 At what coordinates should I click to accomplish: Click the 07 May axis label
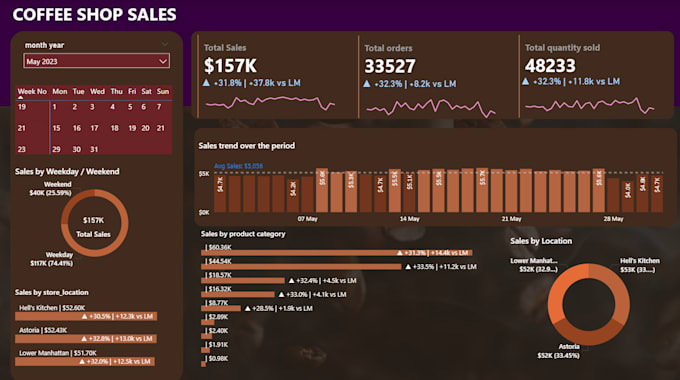pos(307,219)
